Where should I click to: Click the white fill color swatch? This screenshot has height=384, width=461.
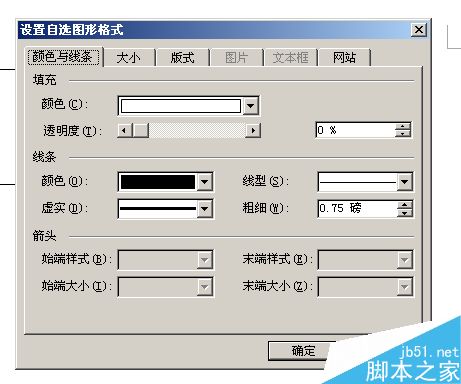point(181,106)
